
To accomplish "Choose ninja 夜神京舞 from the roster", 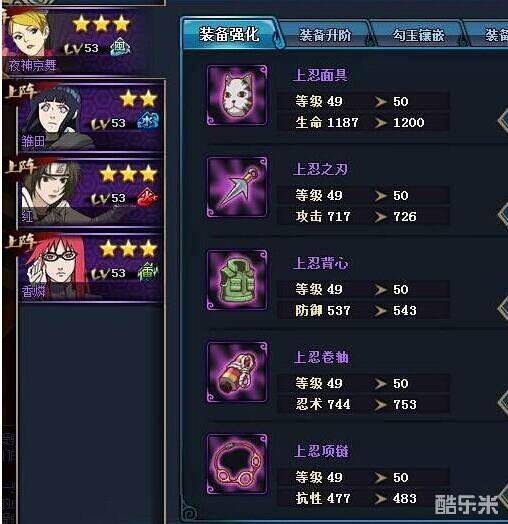I will (84, 39).
